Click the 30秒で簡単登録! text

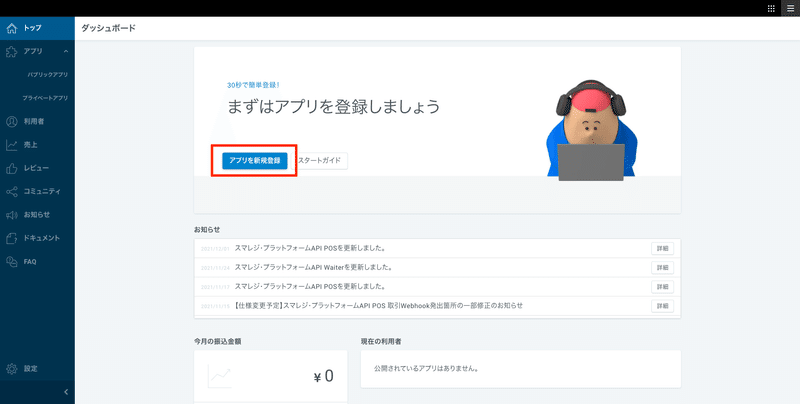(253, 85)
